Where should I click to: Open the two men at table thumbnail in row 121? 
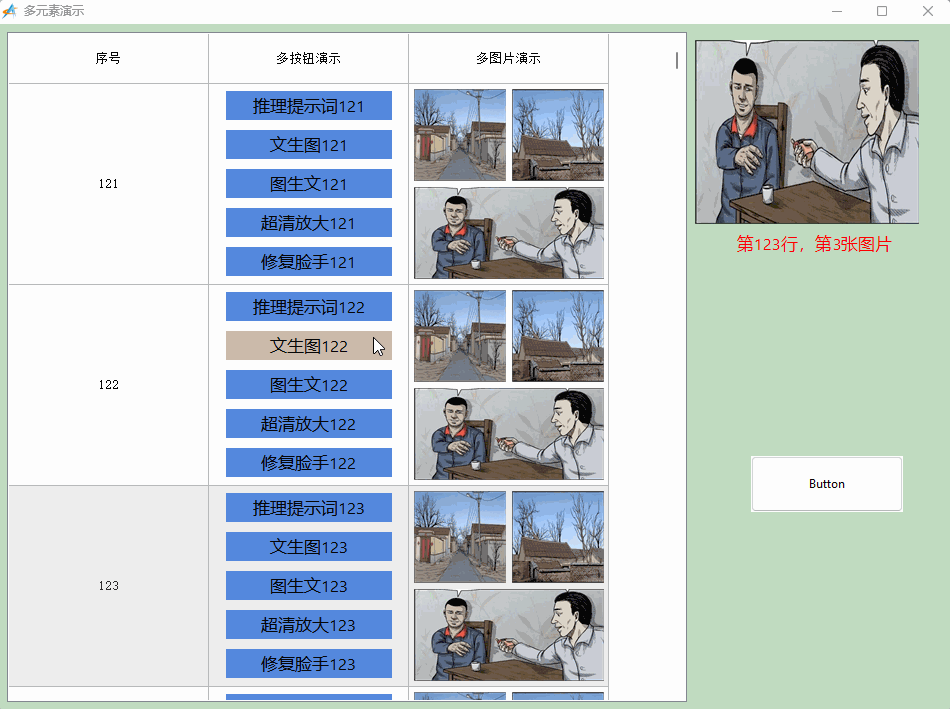pos(509,233)
